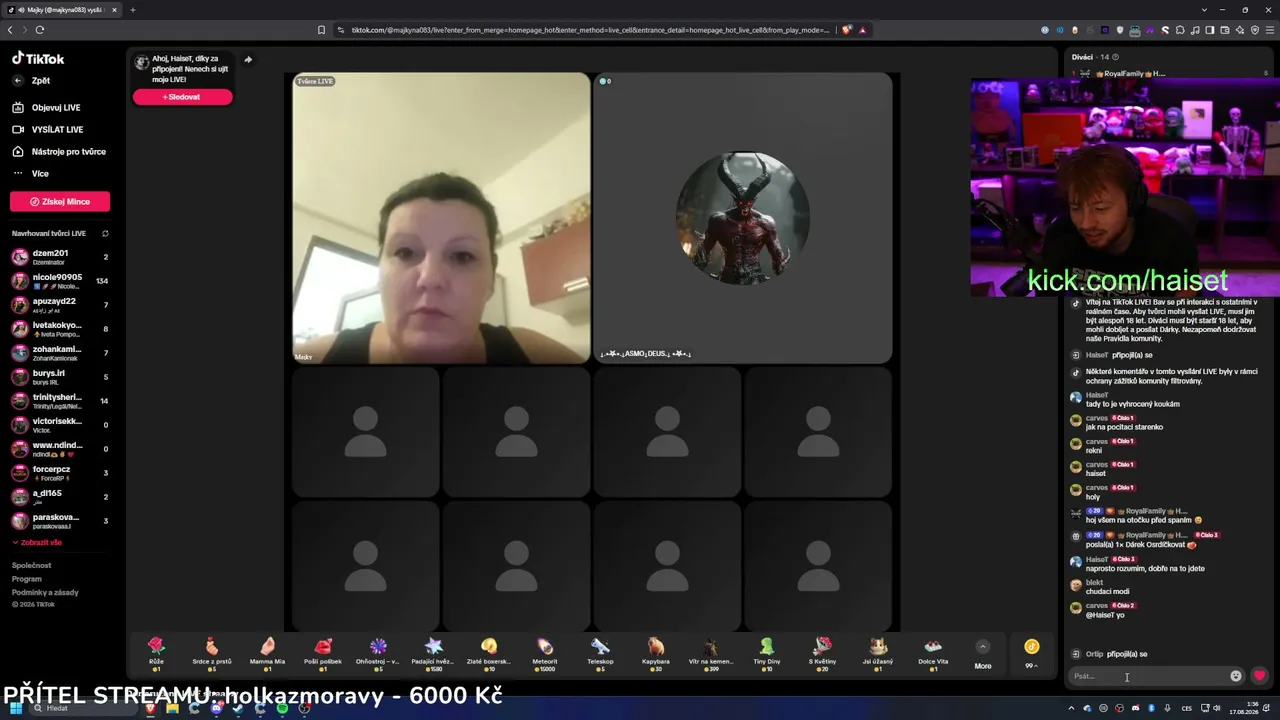This screenshot has height=720, width=1280.
Task: Open nicole90905 recommended live creator
Action: 60,281
